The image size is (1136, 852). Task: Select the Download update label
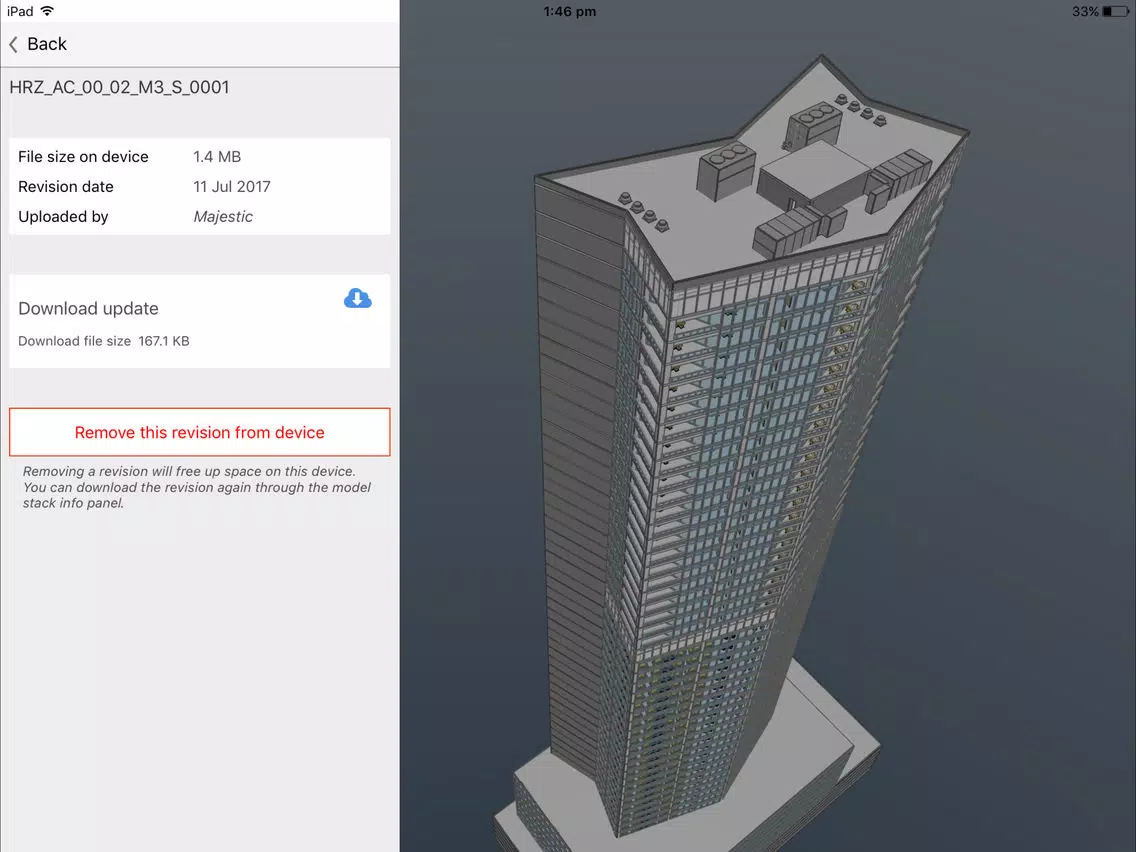click(x=88, y=309)
